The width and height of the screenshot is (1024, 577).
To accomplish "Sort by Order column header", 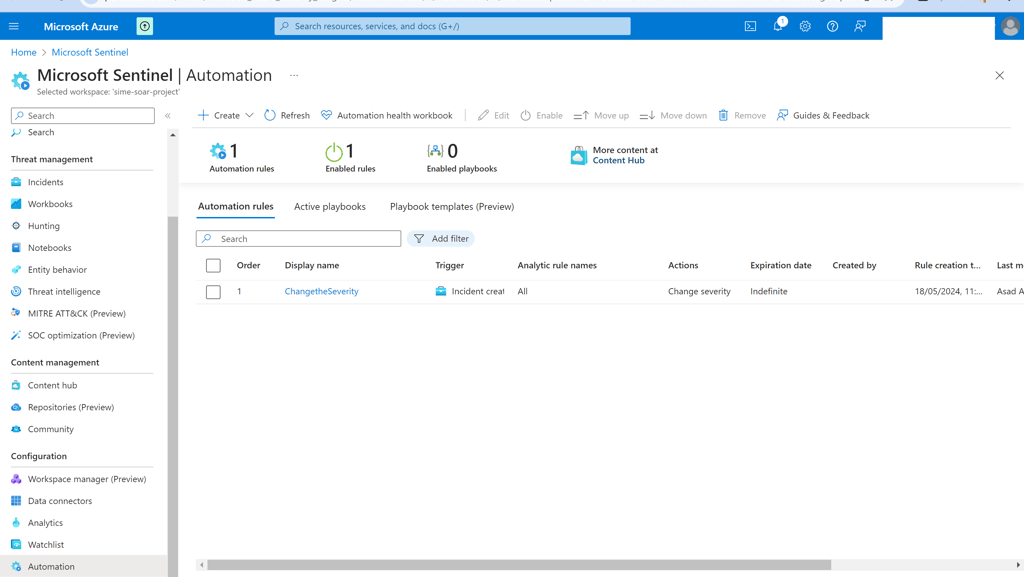I will click(248, 266).
